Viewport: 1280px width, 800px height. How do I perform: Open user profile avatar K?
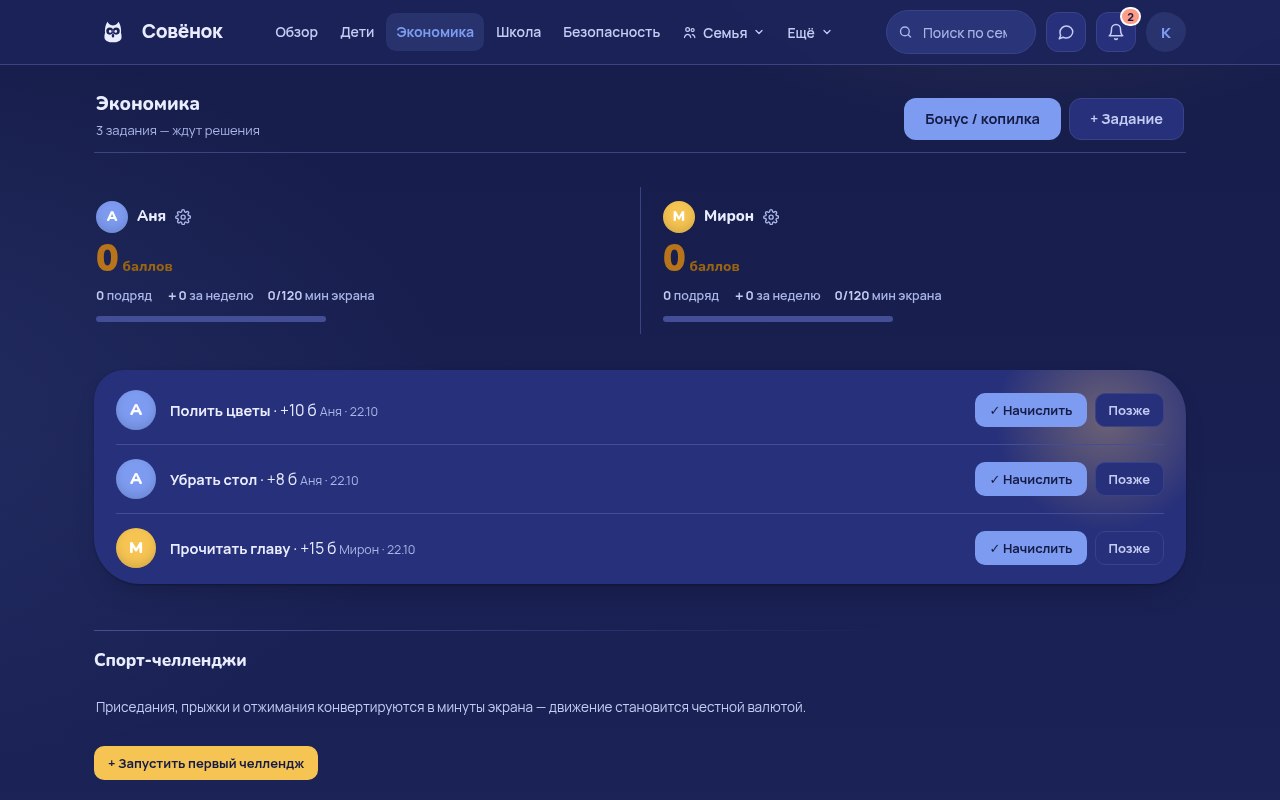[1166, 32]
